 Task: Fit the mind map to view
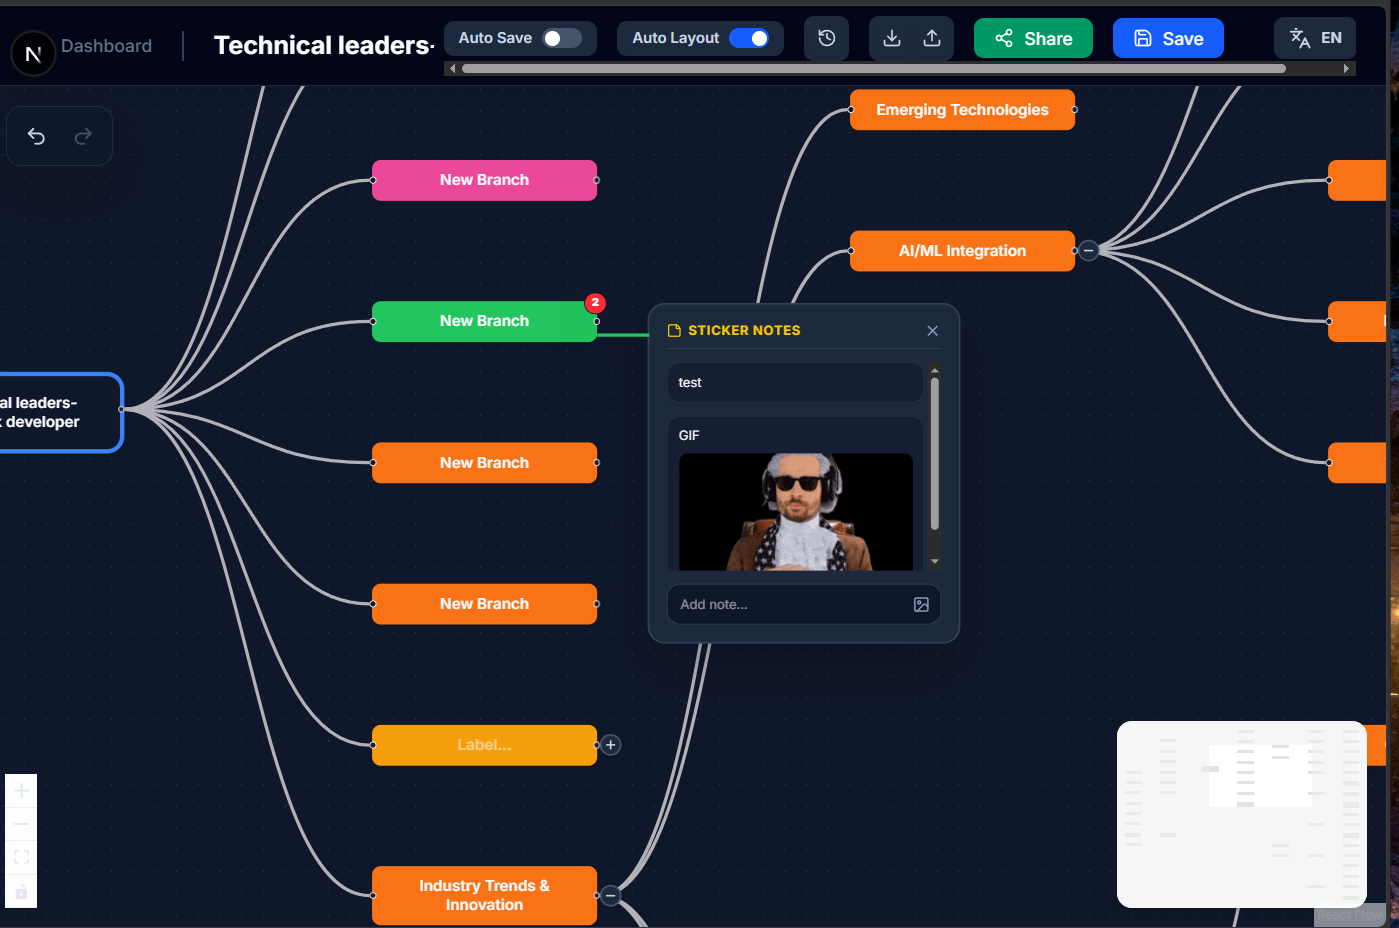click(21, 857)
